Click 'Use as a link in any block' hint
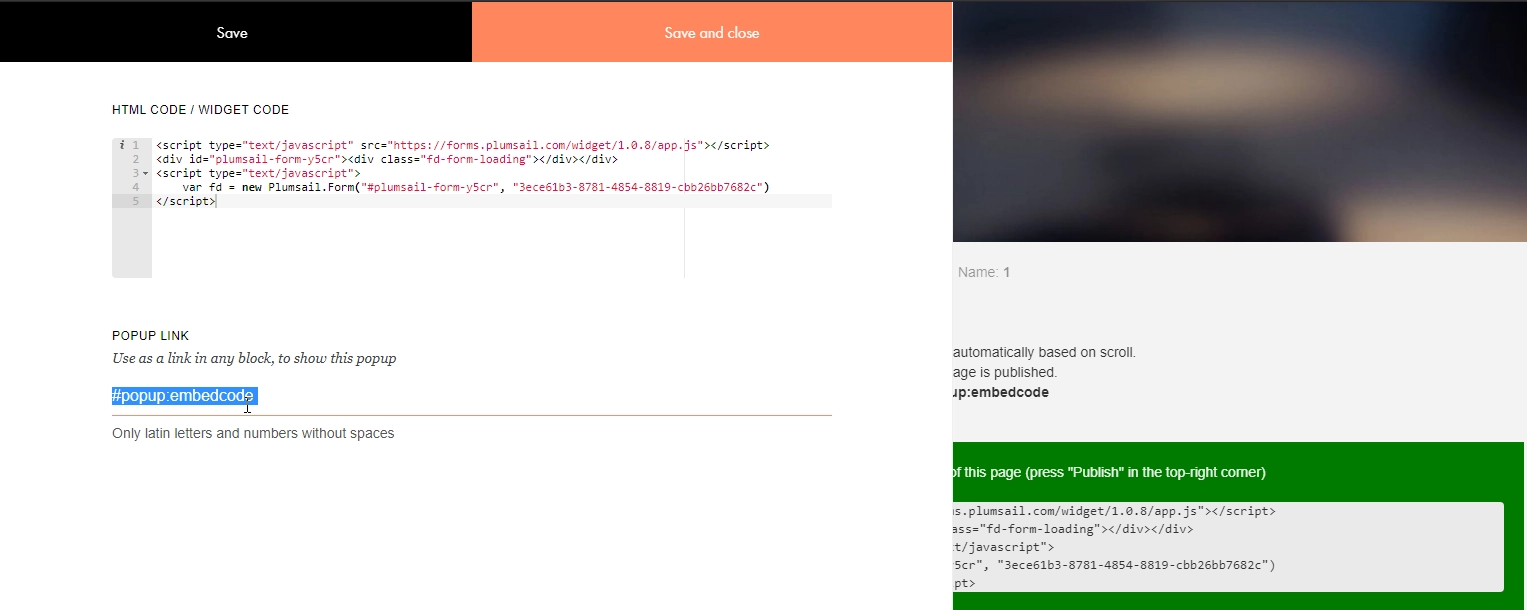Screen dimensions: 1527x610 (x=254, y=358)
